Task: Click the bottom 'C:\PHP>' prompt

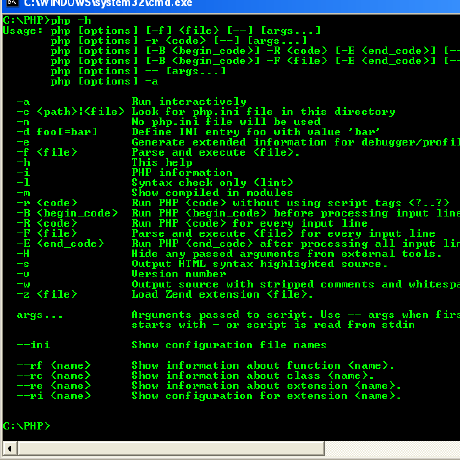Action: pyautogui.click(x=26, y=426)
